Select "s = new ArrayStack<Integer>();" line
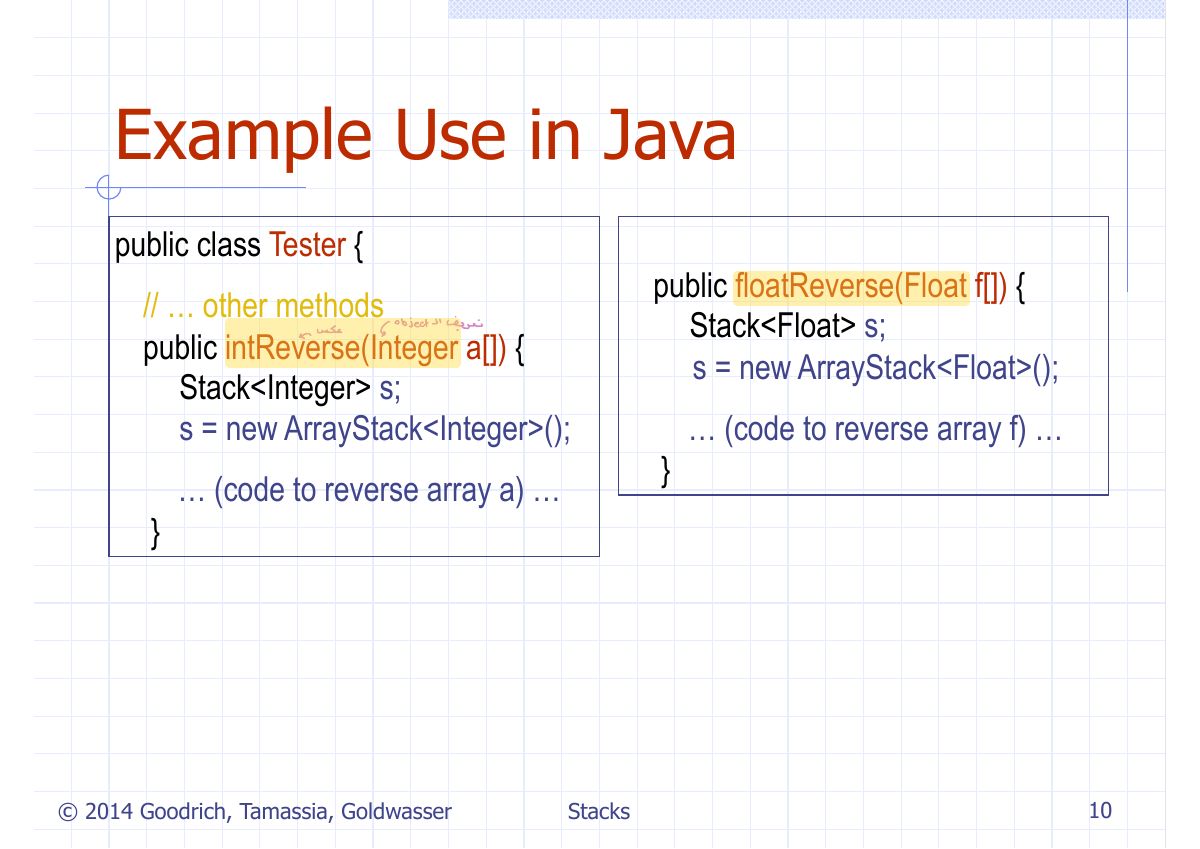 [x=375, y=430]
